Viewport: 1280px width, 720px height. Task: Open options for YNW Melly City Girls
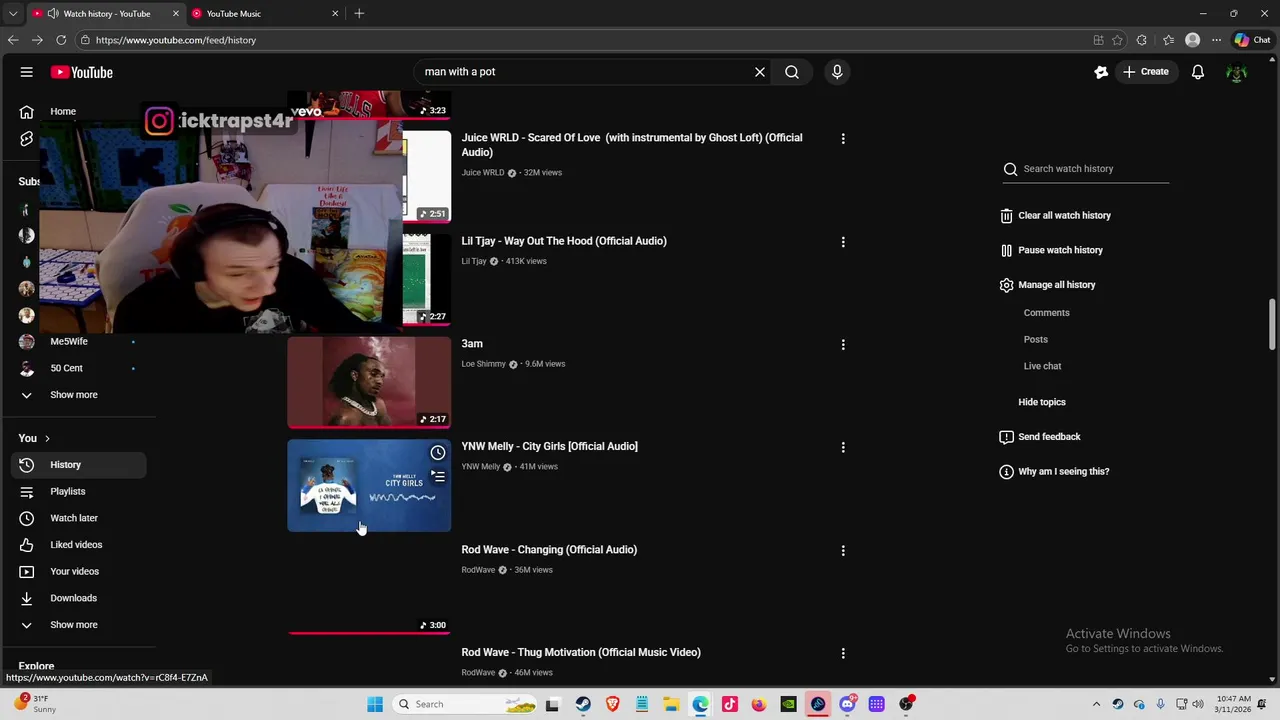tap(843, 448)
